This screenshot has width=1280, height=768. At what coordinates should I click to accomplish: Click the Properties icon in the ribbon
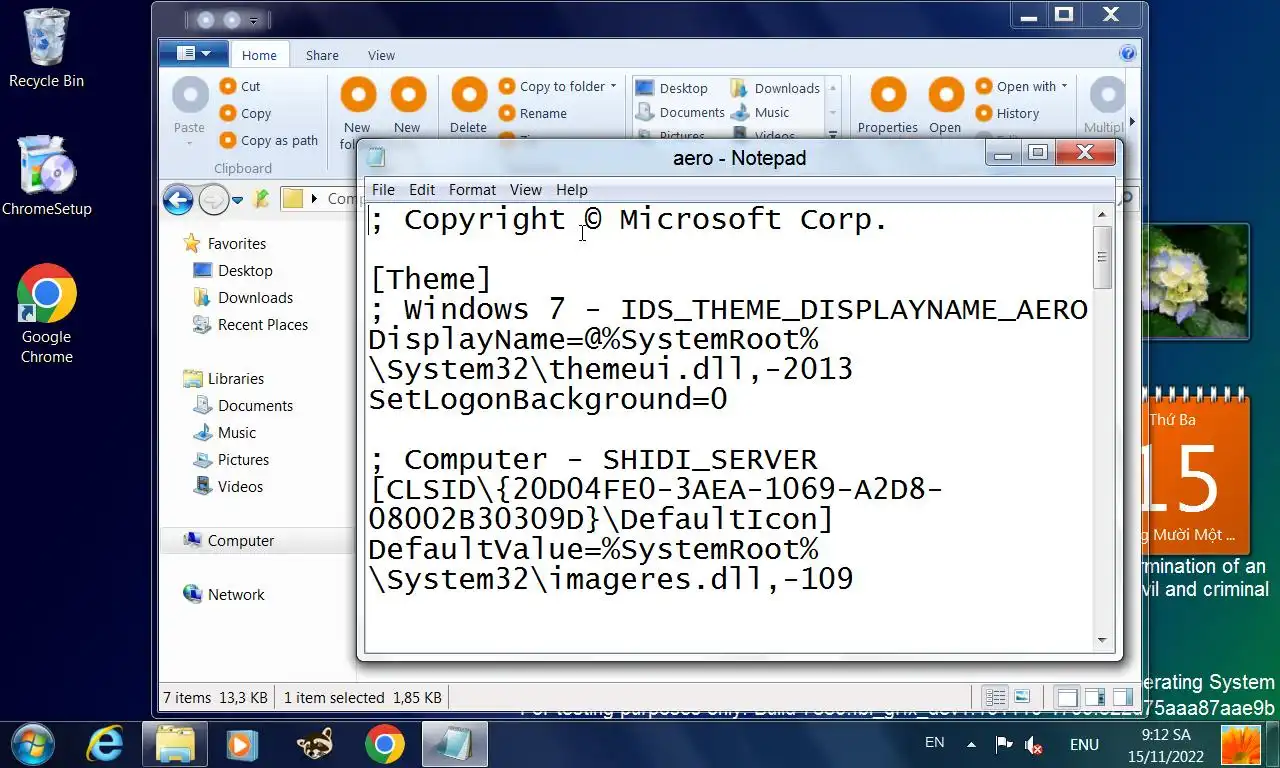pos(888,95)
